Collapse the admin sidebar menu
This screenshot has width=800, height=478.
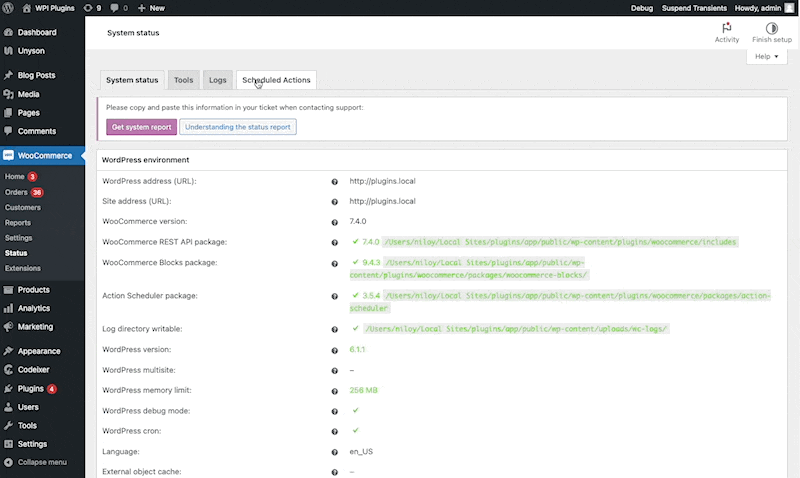coord(35,462)
